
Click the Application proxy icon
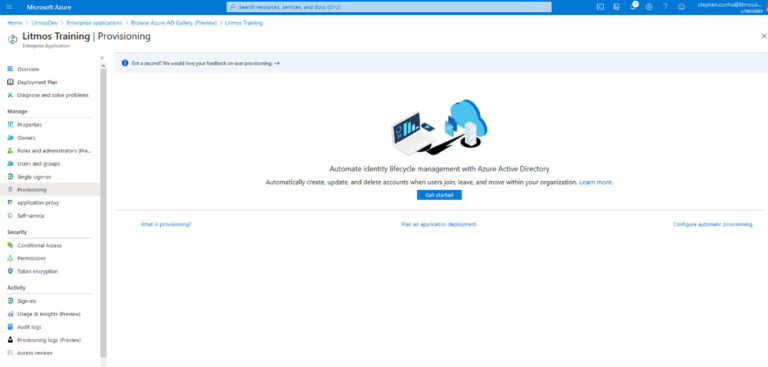10,202
